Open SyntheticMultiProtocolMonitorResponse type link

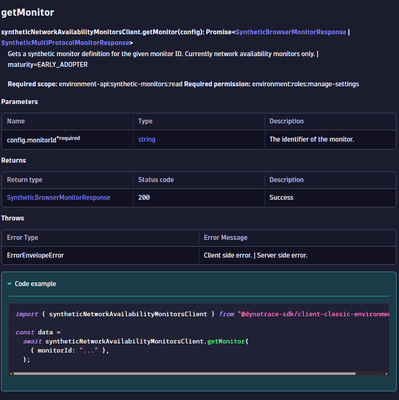[x=65, y=43]
